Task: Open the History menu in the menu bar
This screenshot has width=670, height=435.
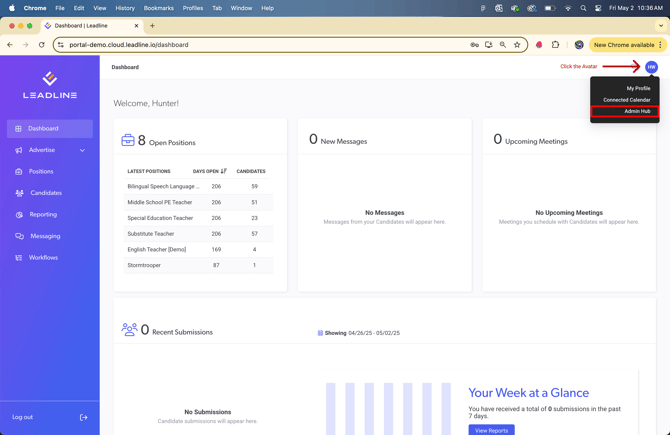Action: point(125,8)
